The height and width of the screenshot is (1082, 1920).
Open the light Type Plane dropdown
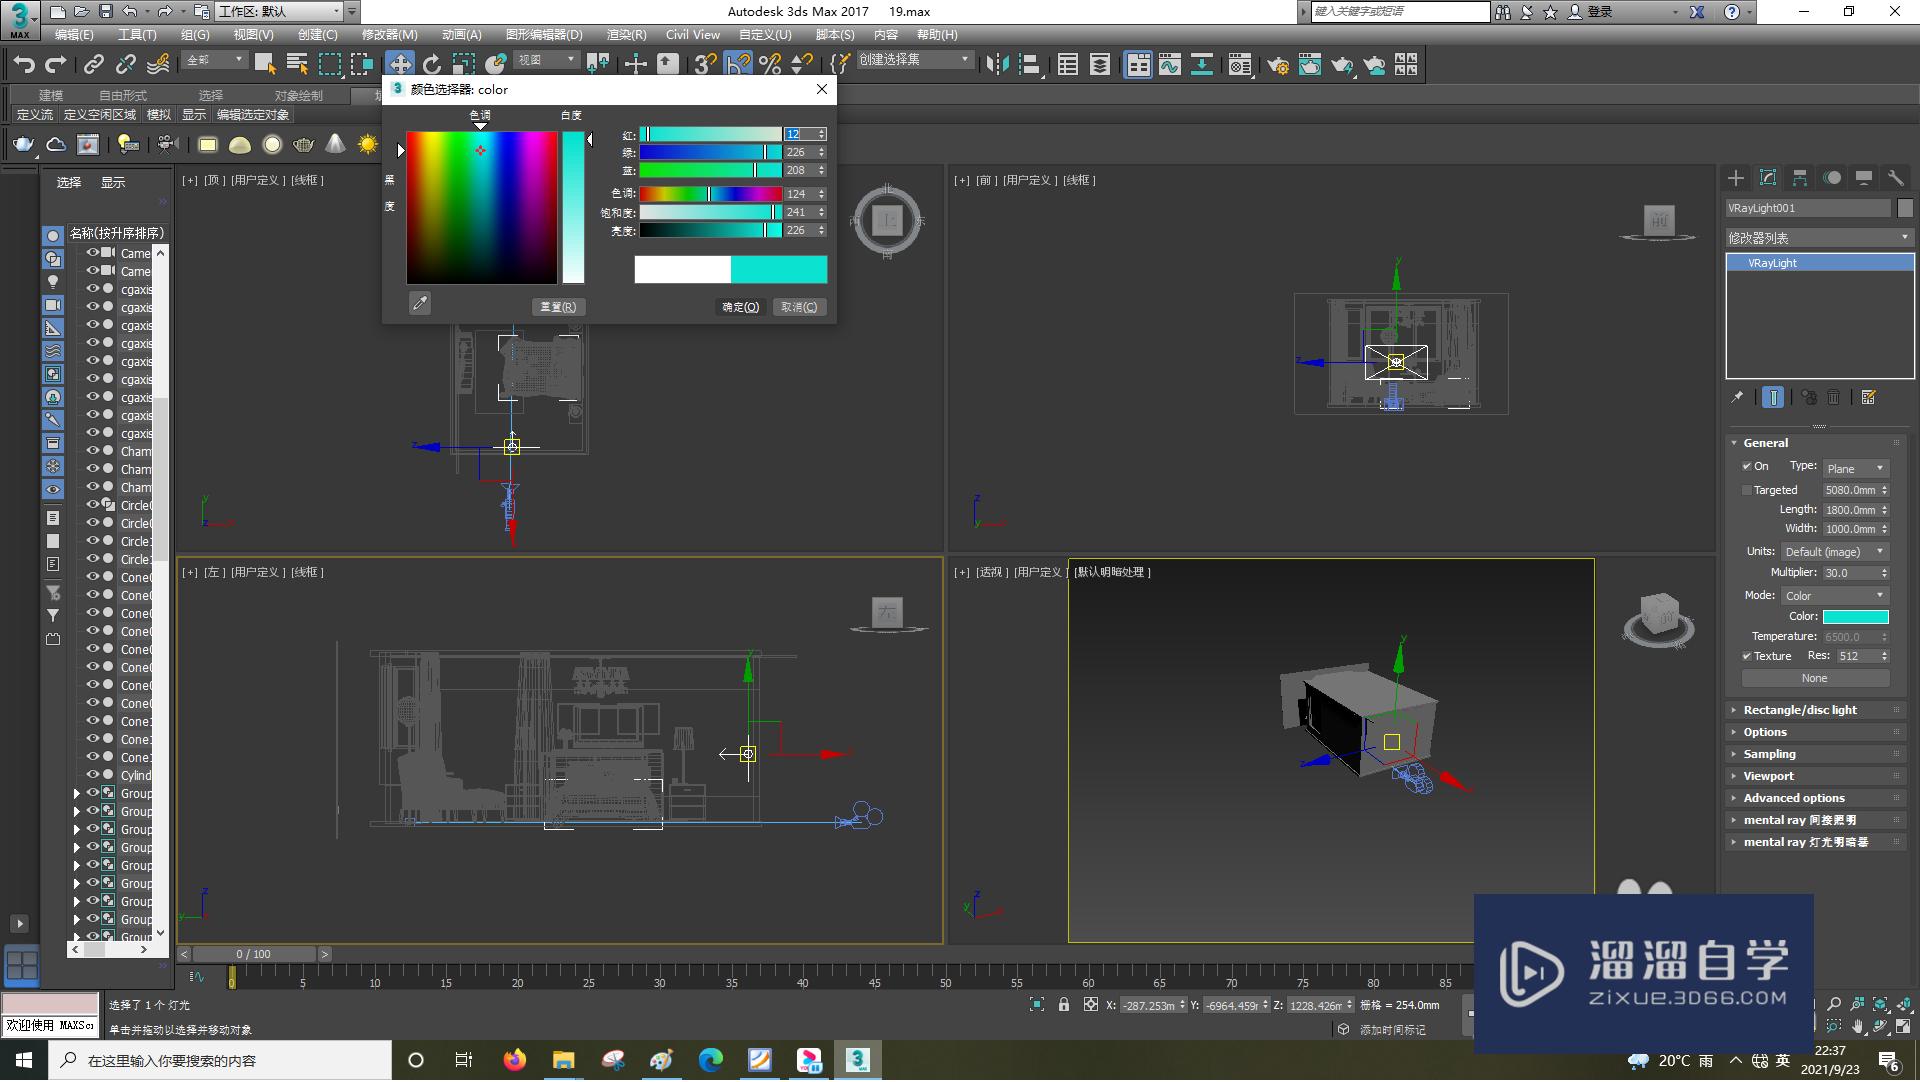(x=1856, y=468)
